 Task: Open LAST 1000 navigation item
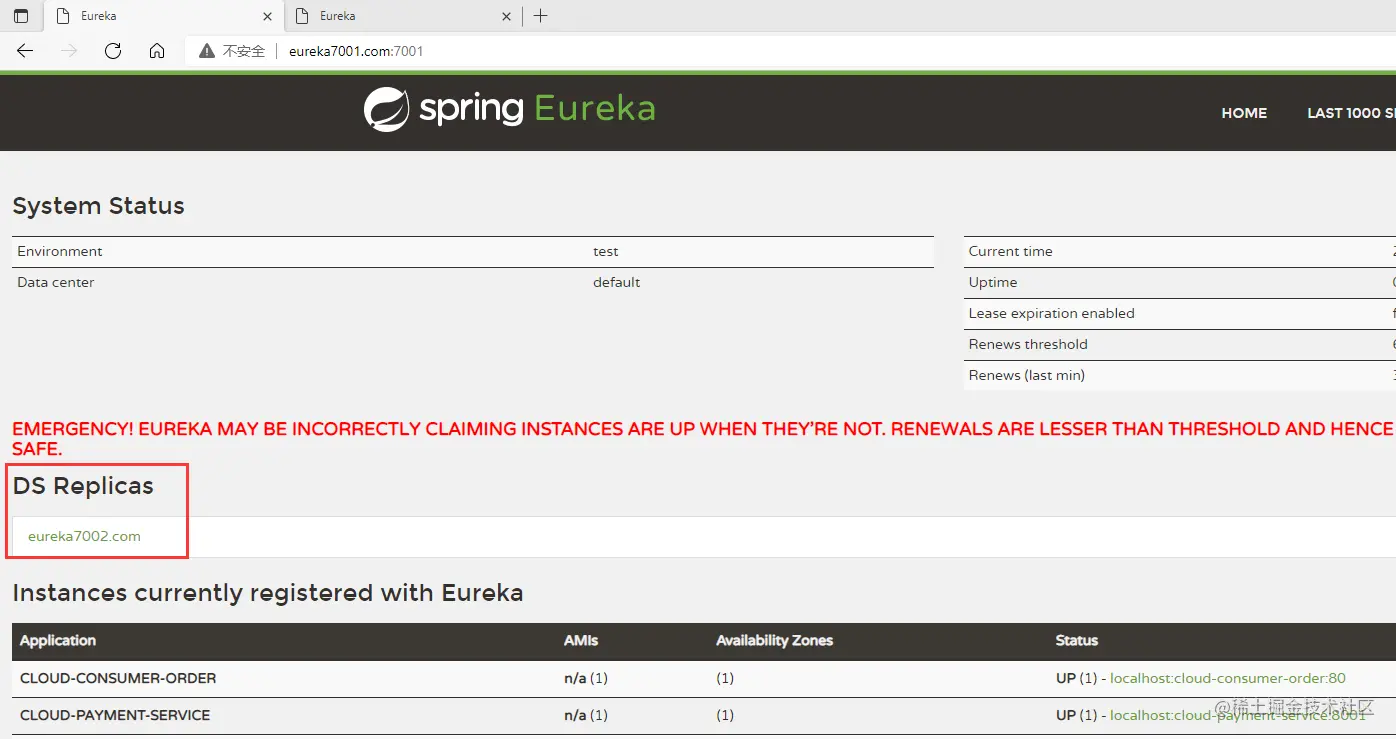[1351, 113]
